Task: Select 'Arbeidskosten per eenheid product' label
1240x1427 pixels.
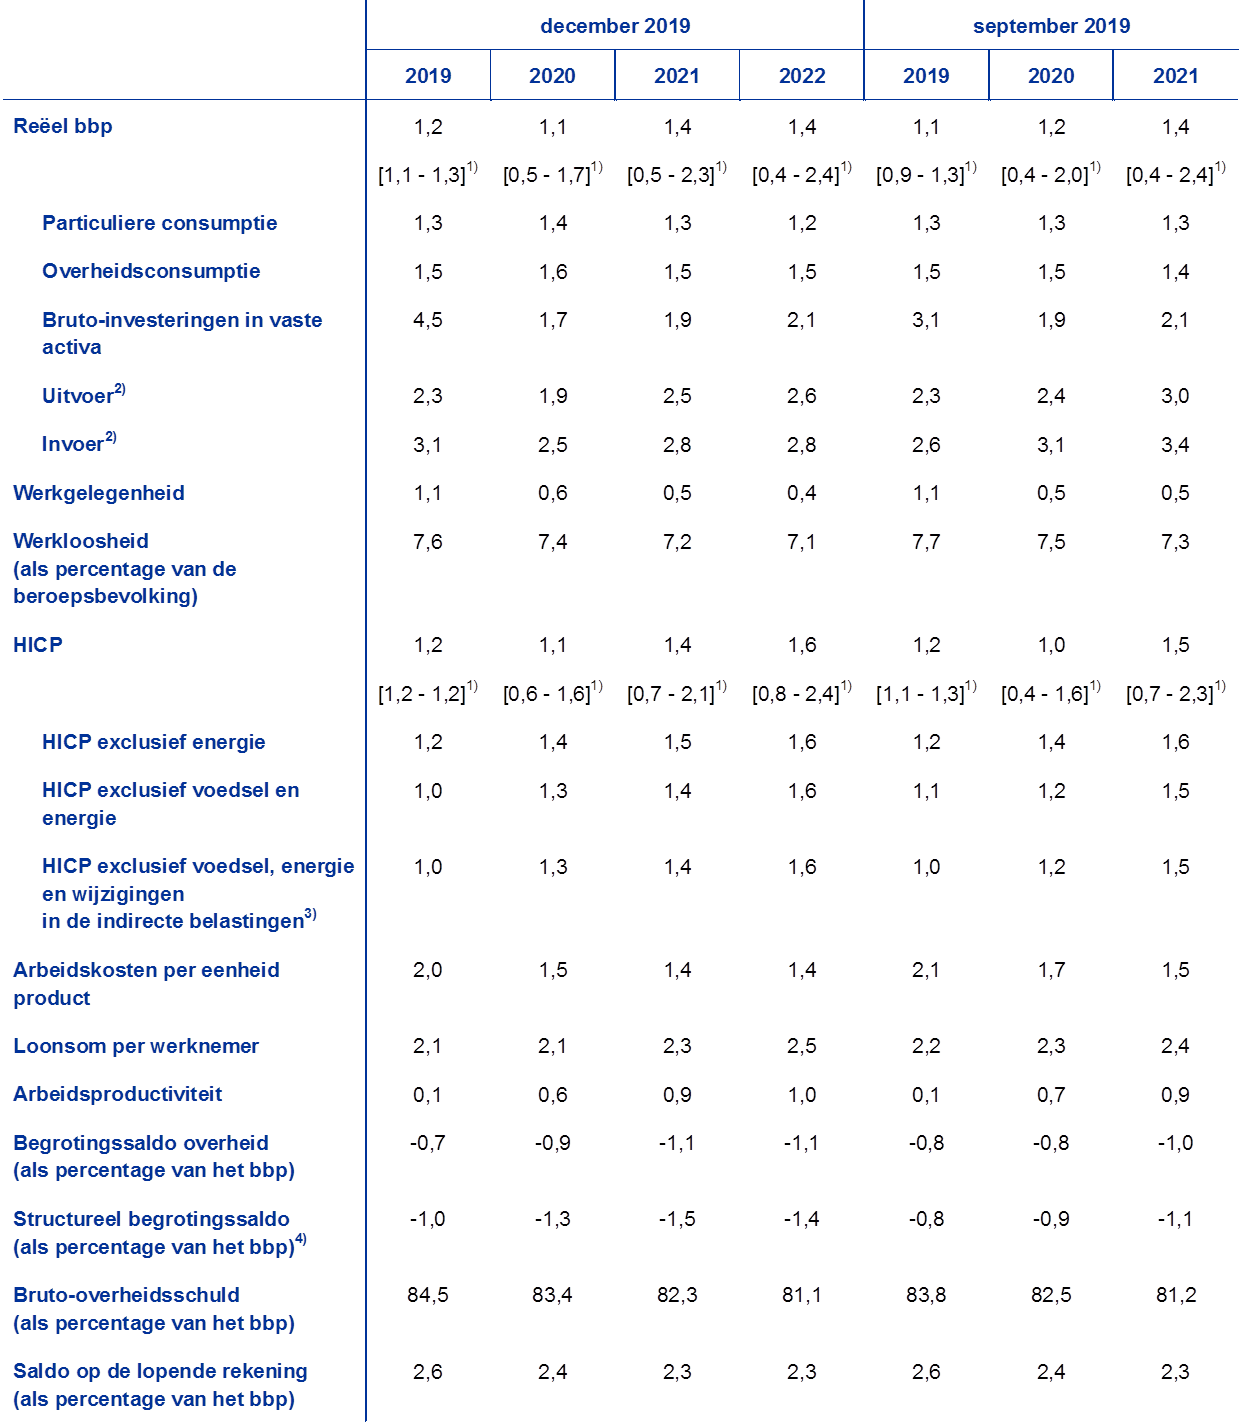Action: (x=146, y=984)
